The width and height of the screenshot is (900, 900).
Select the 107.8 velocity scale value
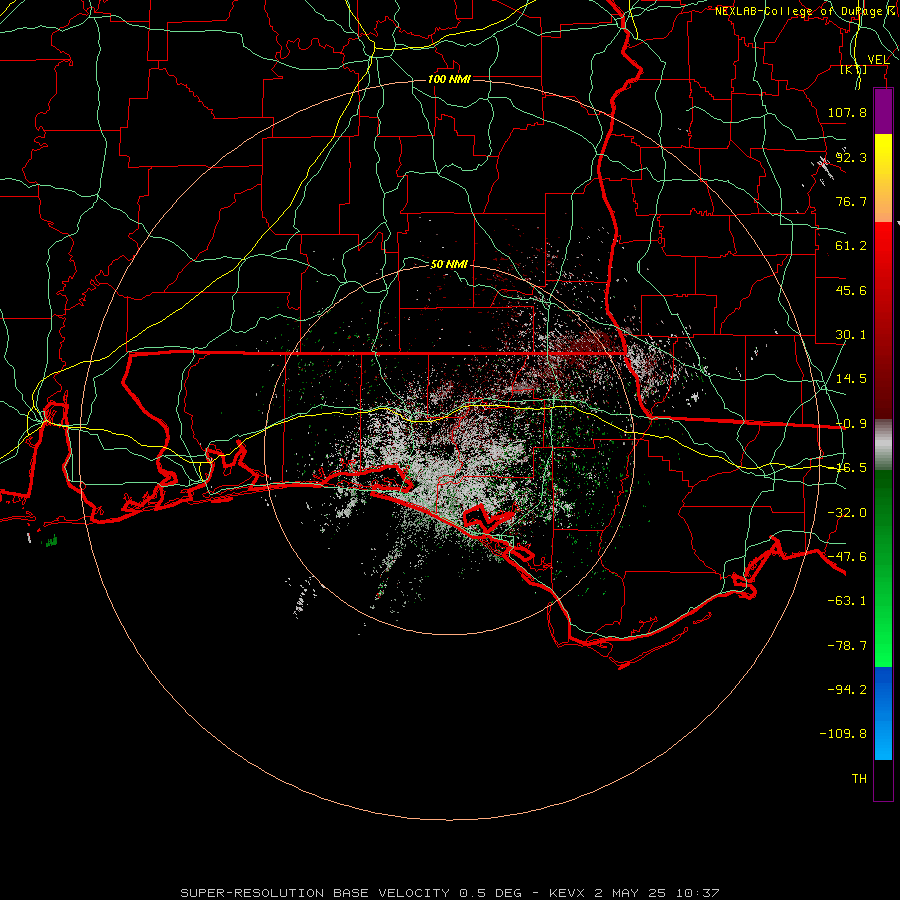pyautogui.click(x=847, y=112)
